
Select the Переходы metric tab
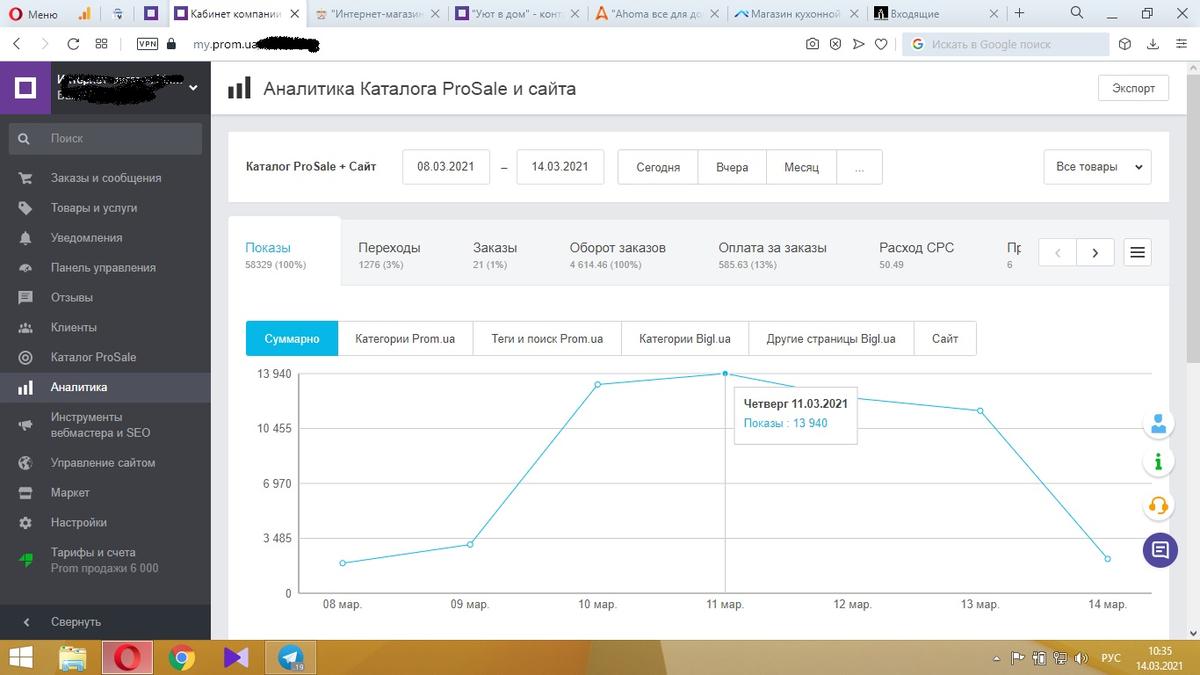point(389,254)
